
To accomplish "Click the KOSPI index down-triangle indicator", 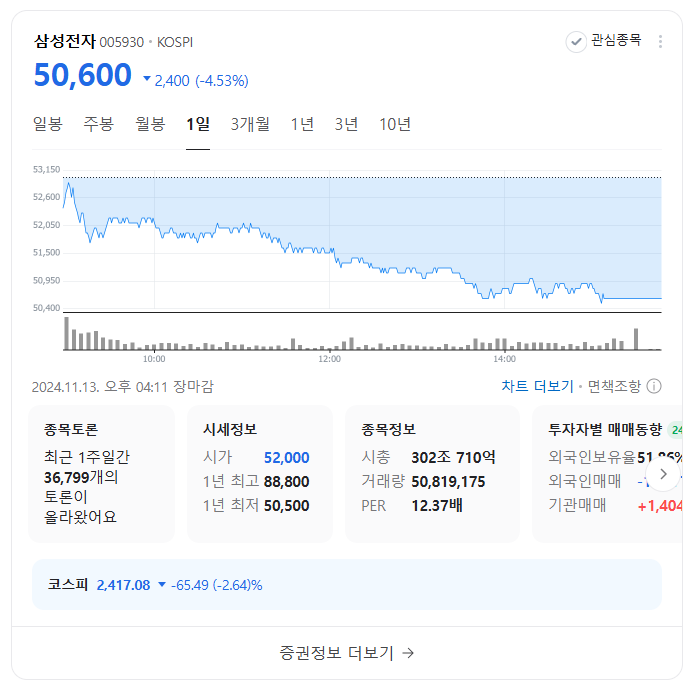I will pyautogui.click(x=162, y=585).
